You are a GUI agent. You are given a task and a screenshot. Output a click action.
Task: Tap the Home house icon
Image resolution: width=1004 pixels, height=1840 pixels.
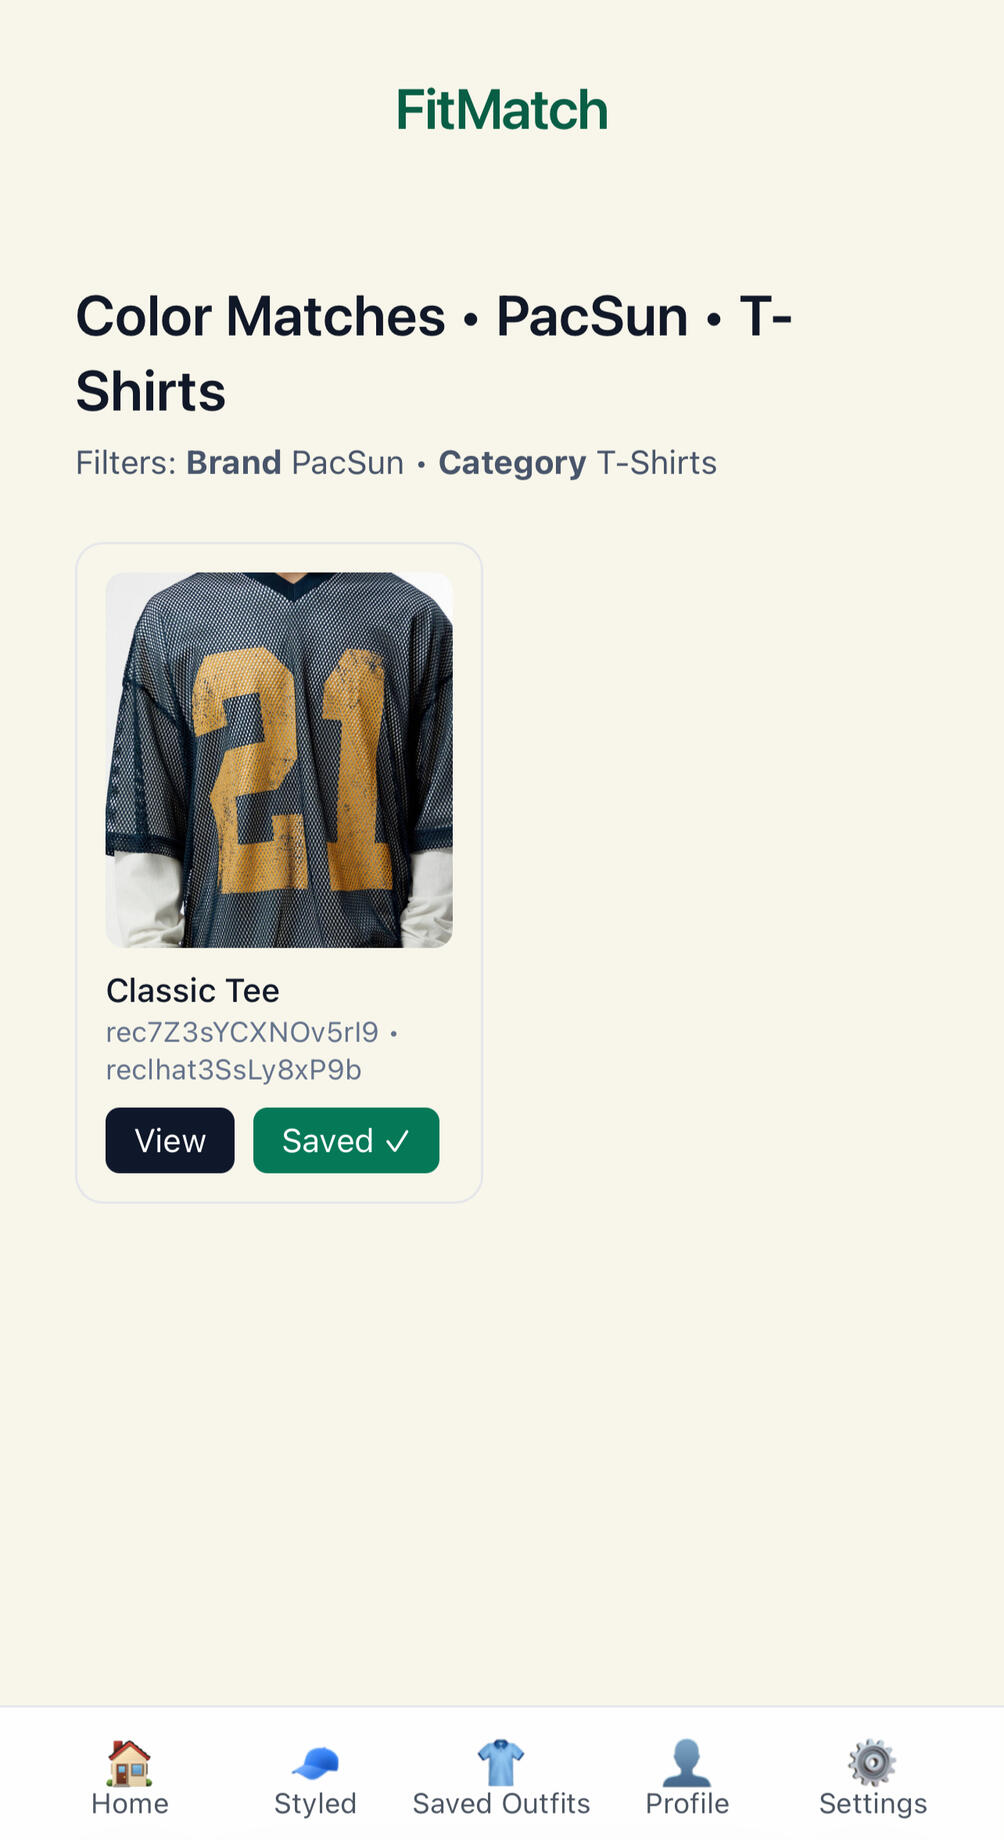[x=129, y=1762]
